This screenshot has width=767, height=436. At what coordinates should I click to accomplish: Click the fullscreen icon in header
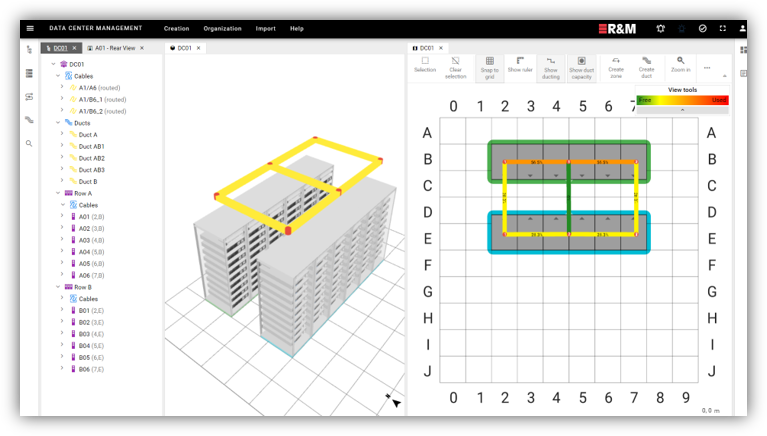(722, 28)
